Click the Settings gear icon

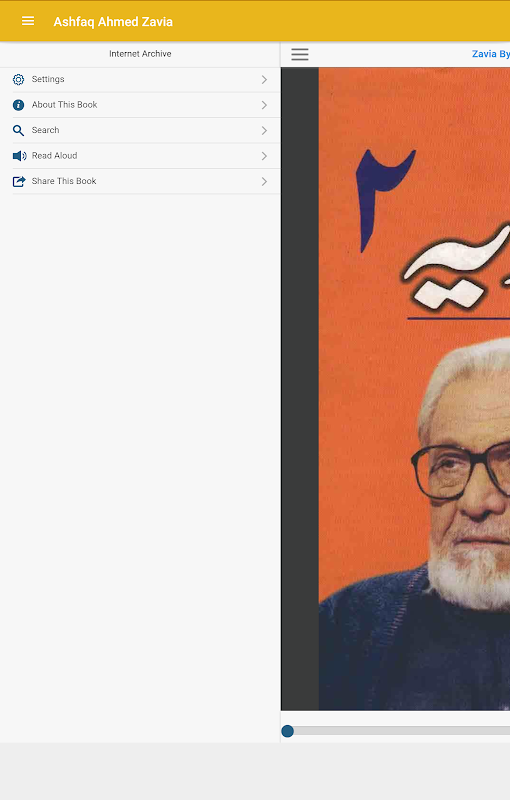(x=18, y=80)
